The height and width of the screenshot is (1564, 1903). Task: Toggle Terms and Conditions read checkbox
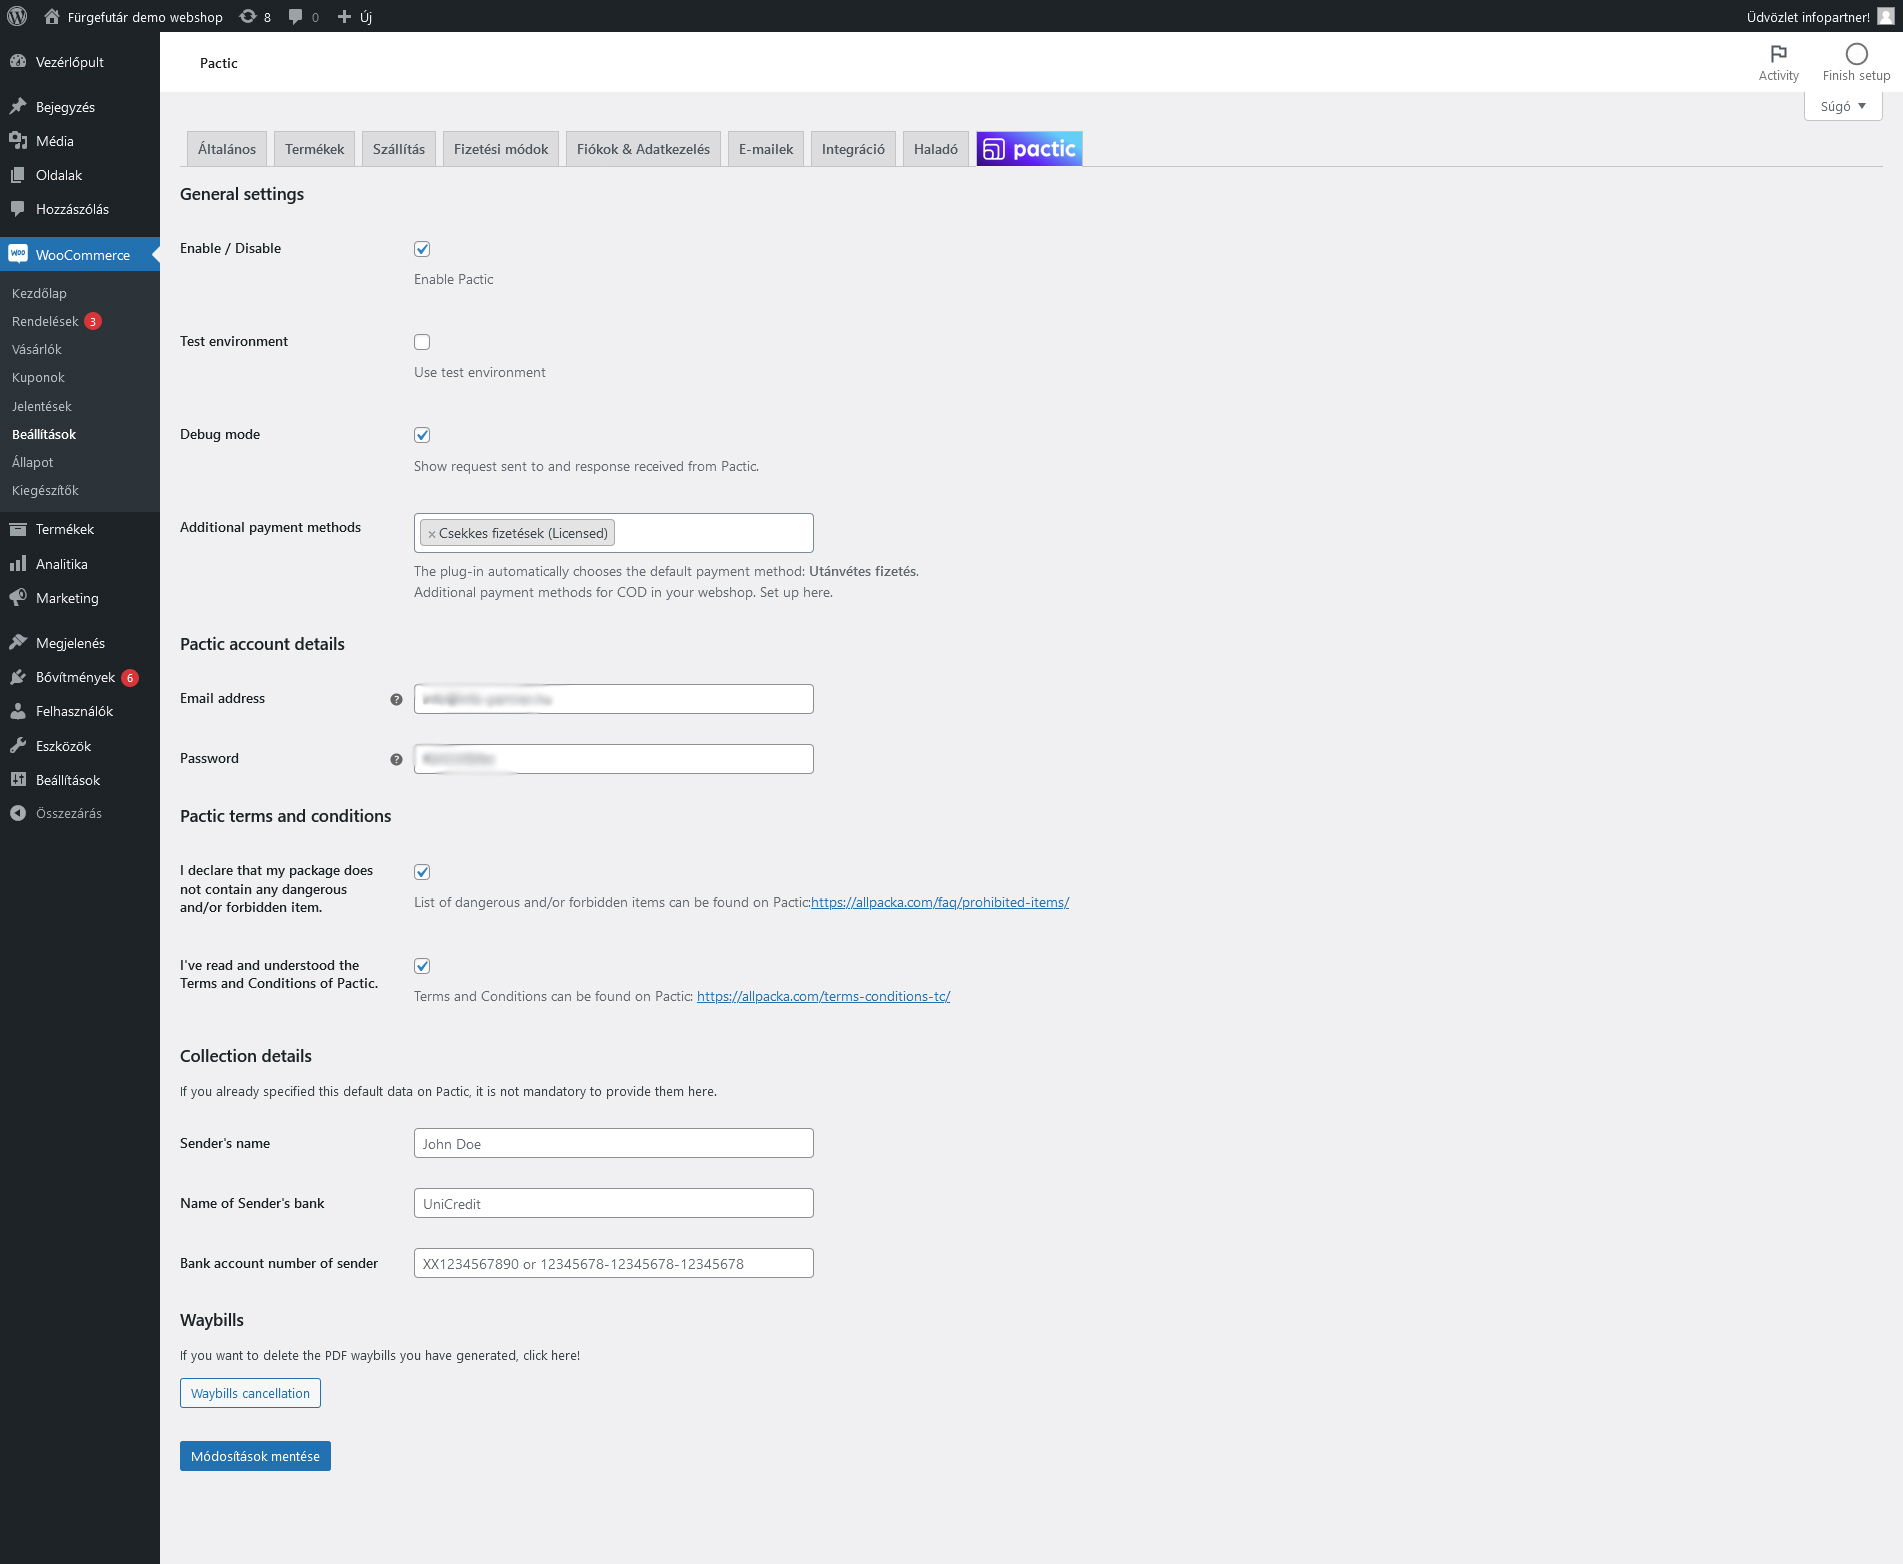(x=422, y=966)
